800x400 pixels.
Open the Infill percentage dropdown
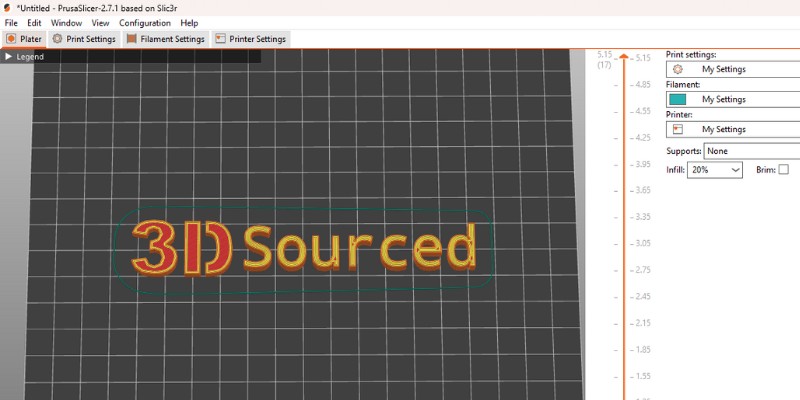click(714, 171)
